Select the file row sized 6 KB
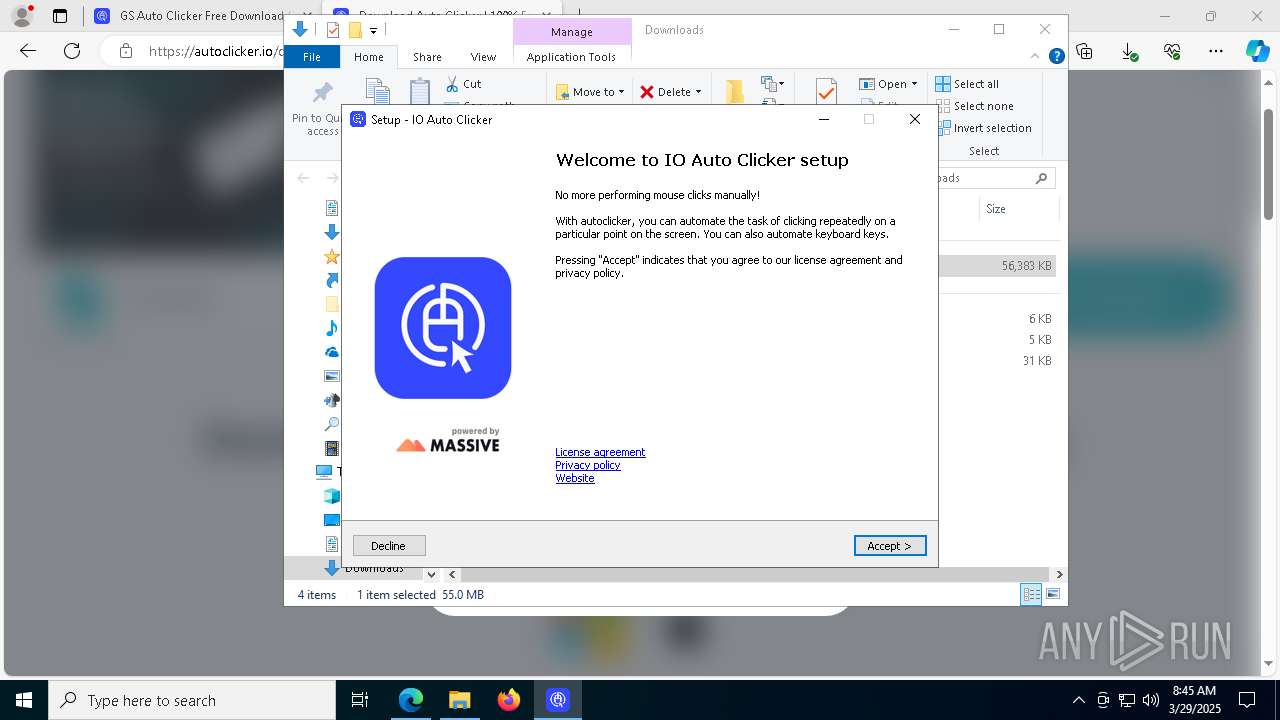 click(997, 319)
